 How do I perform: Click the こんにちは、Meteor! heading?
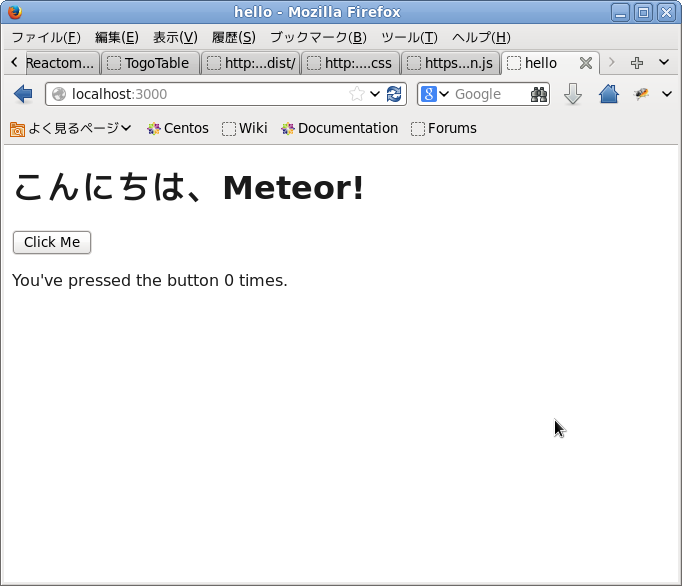point(188,188)
